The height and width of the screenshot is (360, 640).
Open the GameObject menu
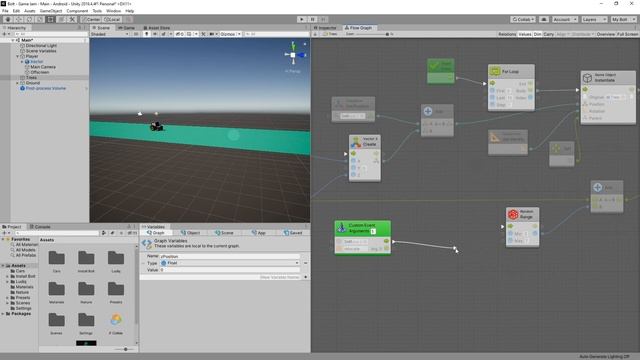click(x=51, y=11)
